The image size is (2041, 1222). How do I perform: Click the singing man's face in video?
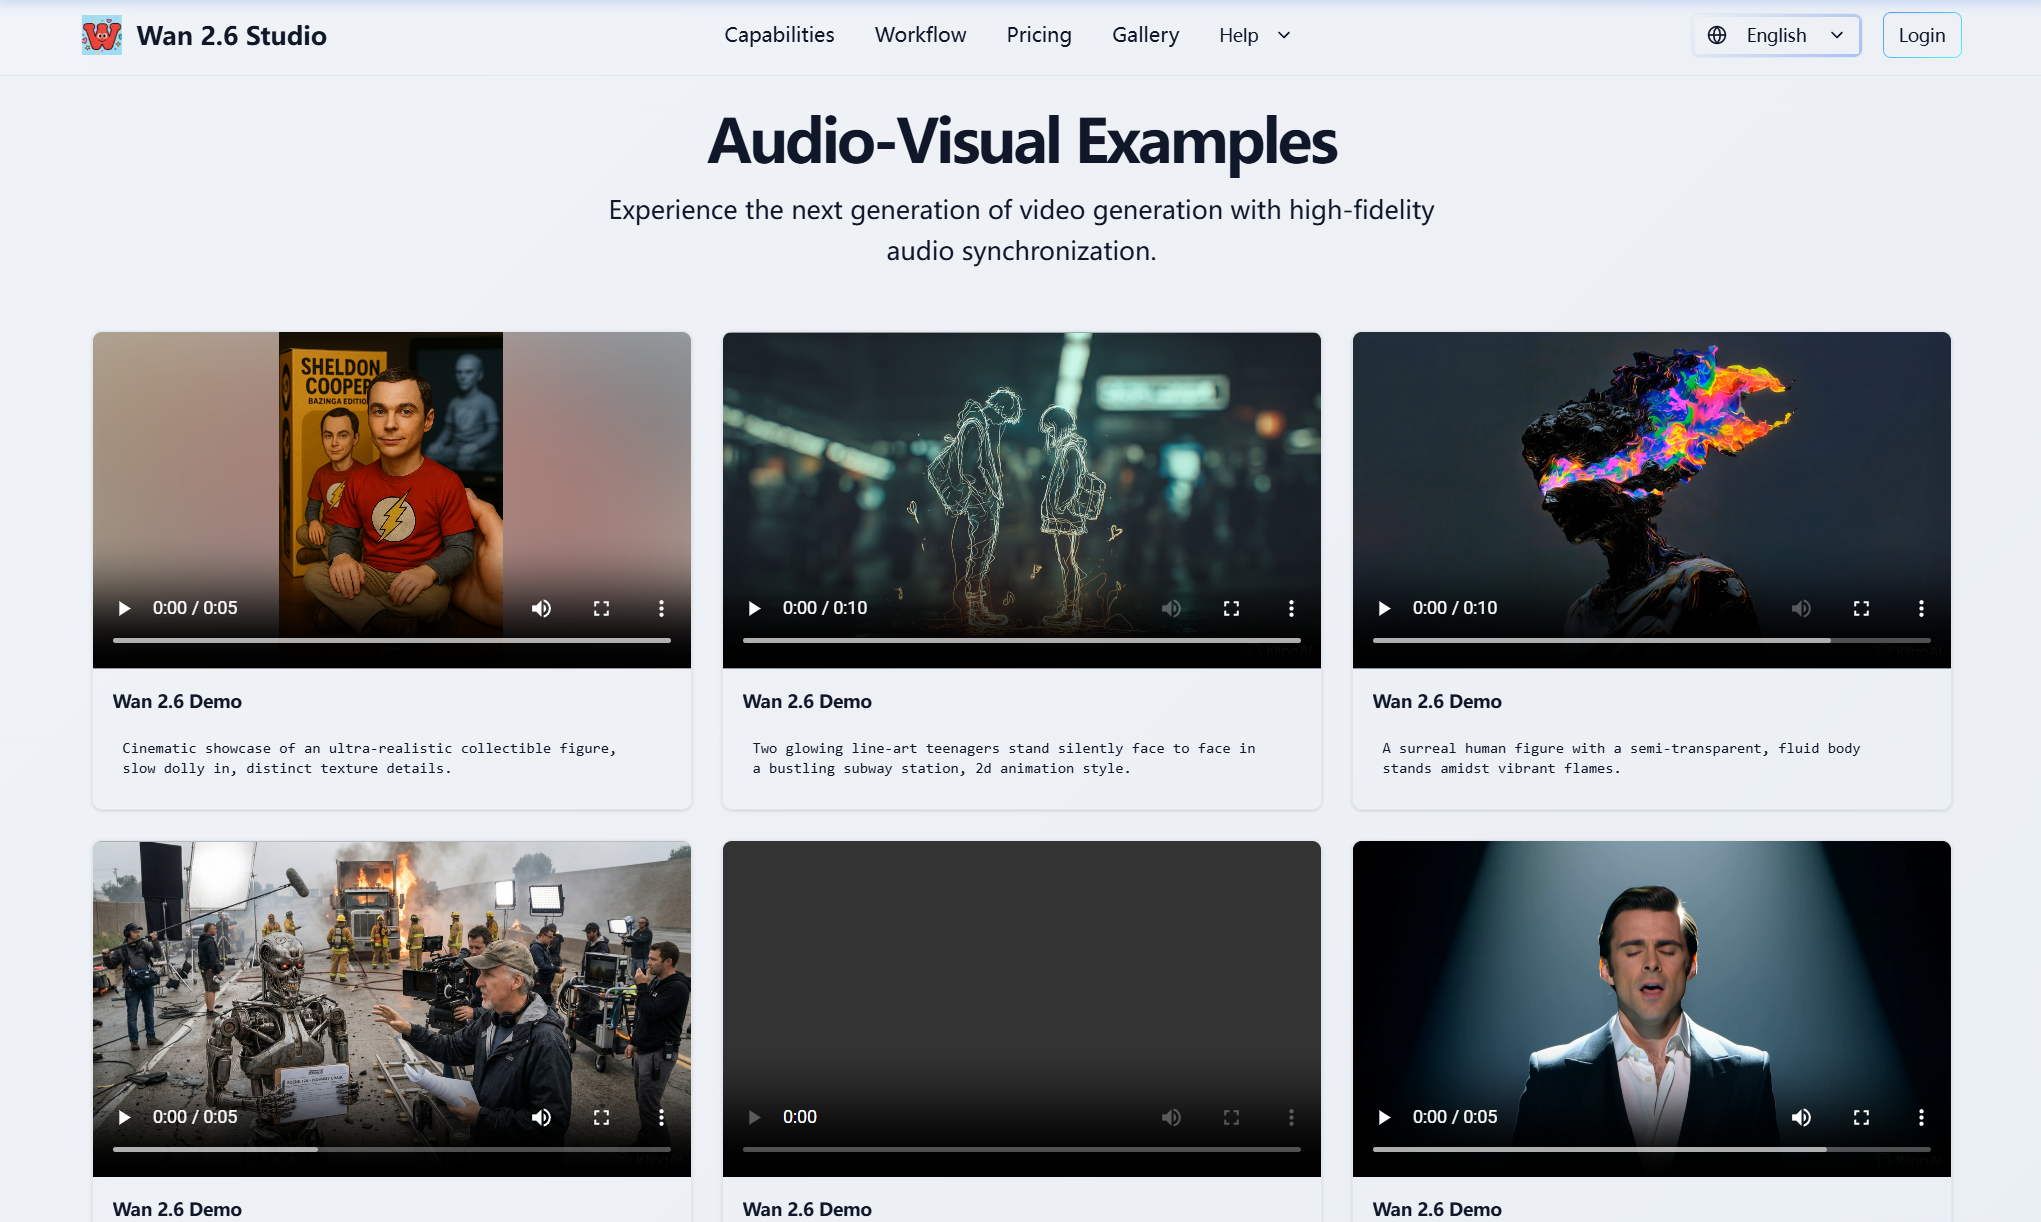pyautogui.click(x=1647, y=960)
